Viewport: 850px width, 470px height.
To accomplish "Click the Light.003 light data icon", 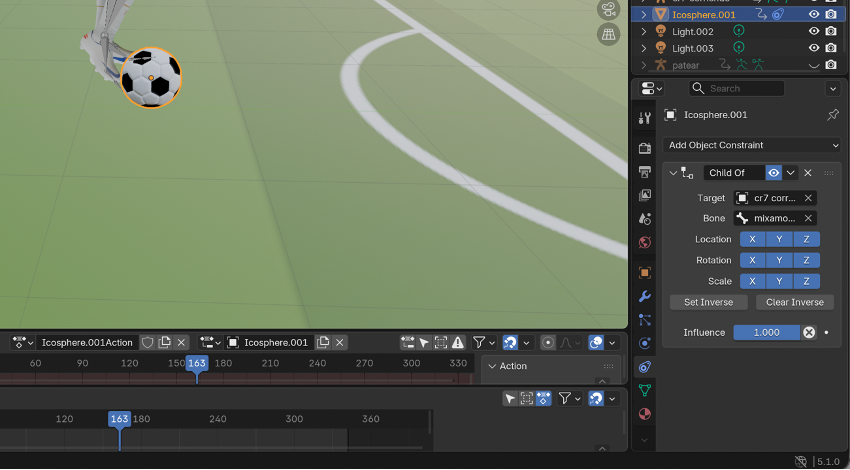I will coord(738,48).
